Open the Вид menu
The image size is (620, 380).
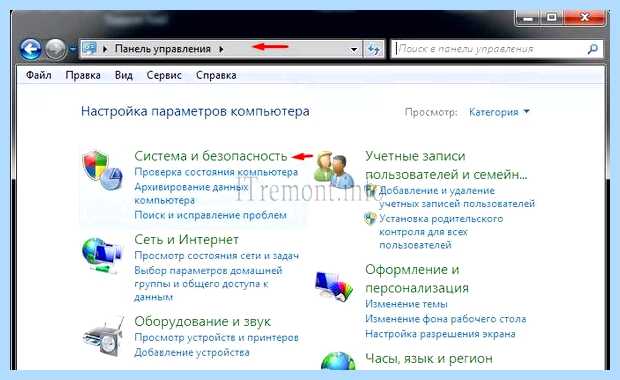(x=124, y=75)
